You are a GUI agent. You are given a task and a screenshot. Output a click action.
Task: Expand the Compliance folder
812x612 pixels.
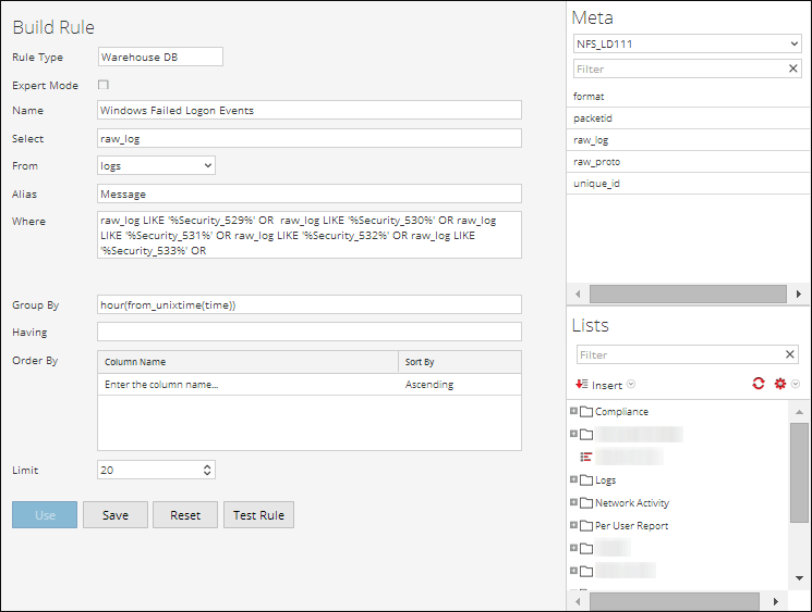pos(575,411)
